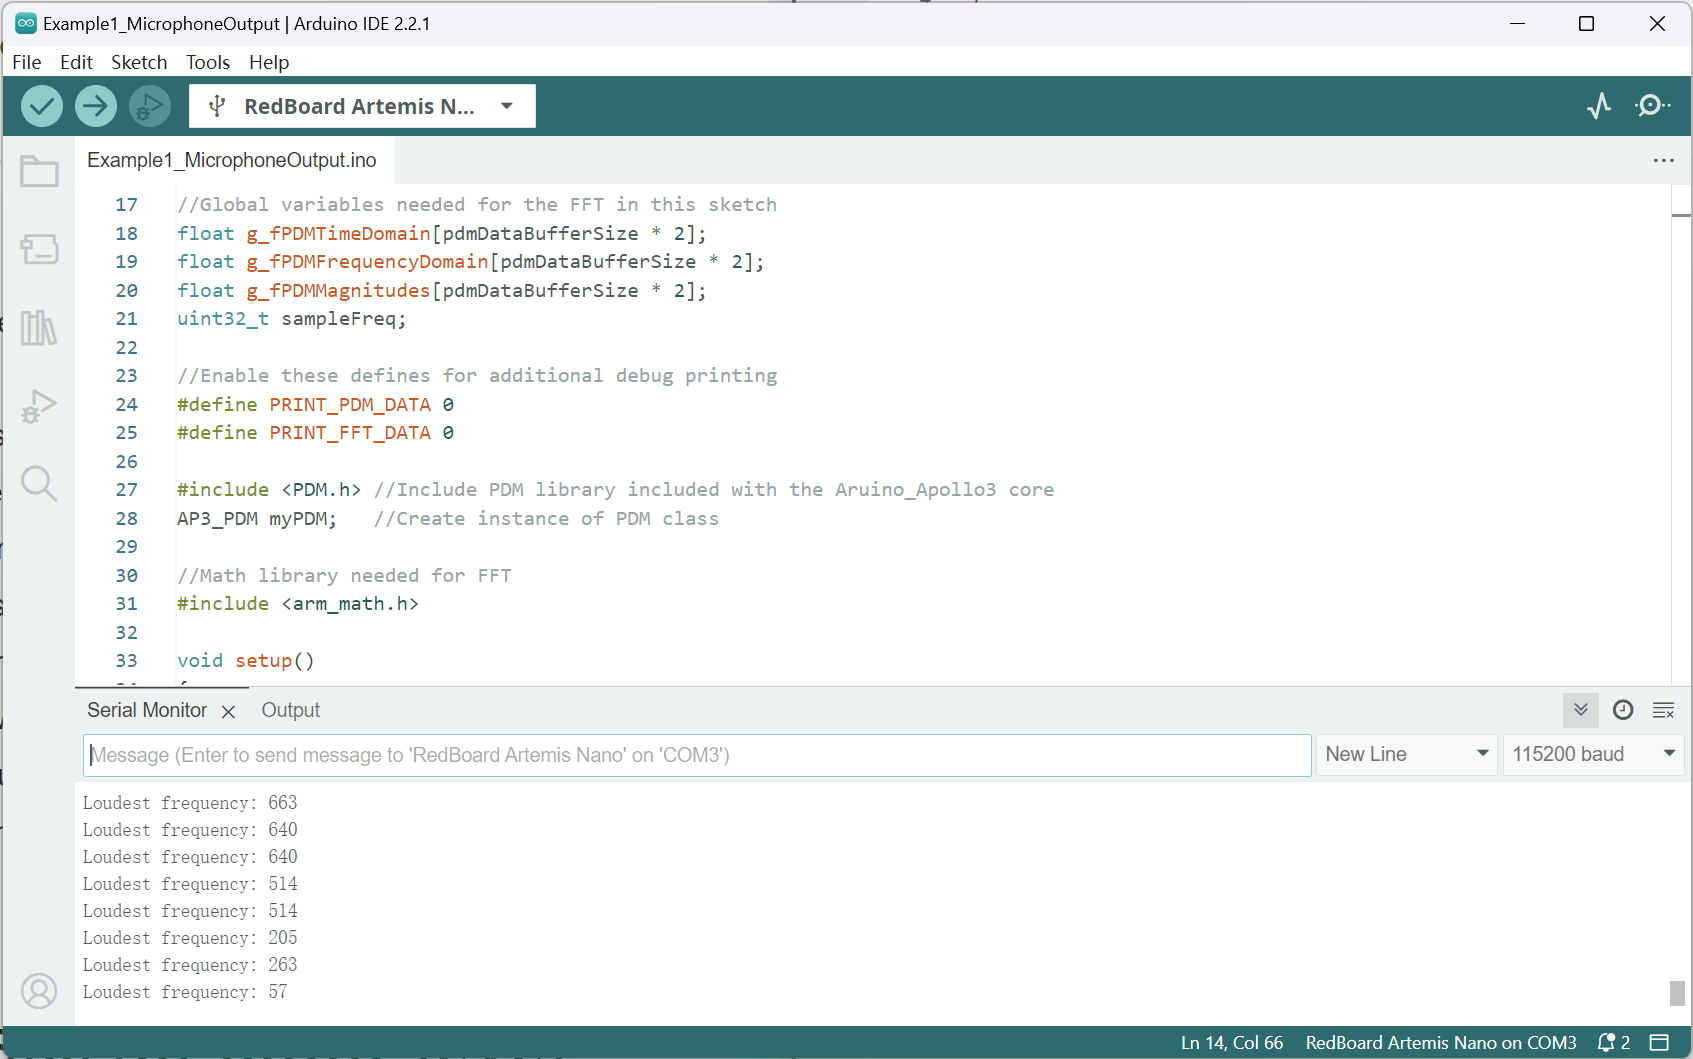Open the Library Manager books icon
1693x1059 pixels.
[39, 327]
